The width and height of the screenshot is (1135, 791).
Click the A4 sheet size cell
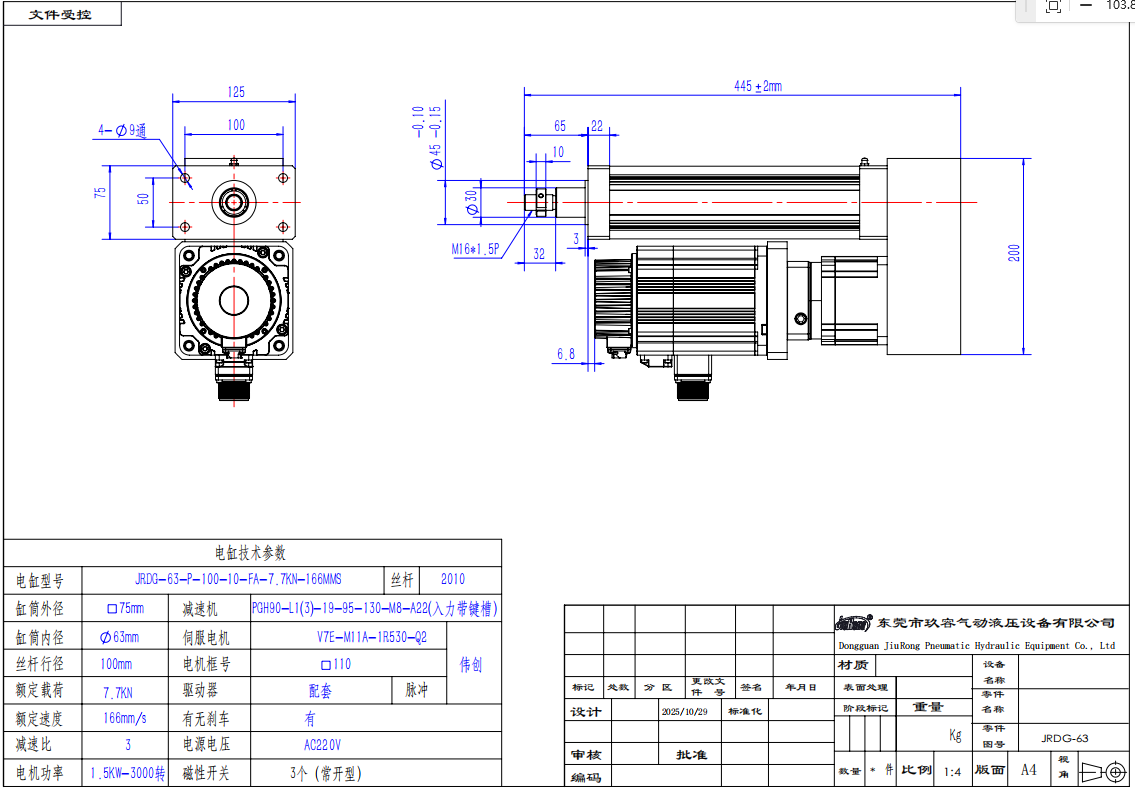point(1028,770)
